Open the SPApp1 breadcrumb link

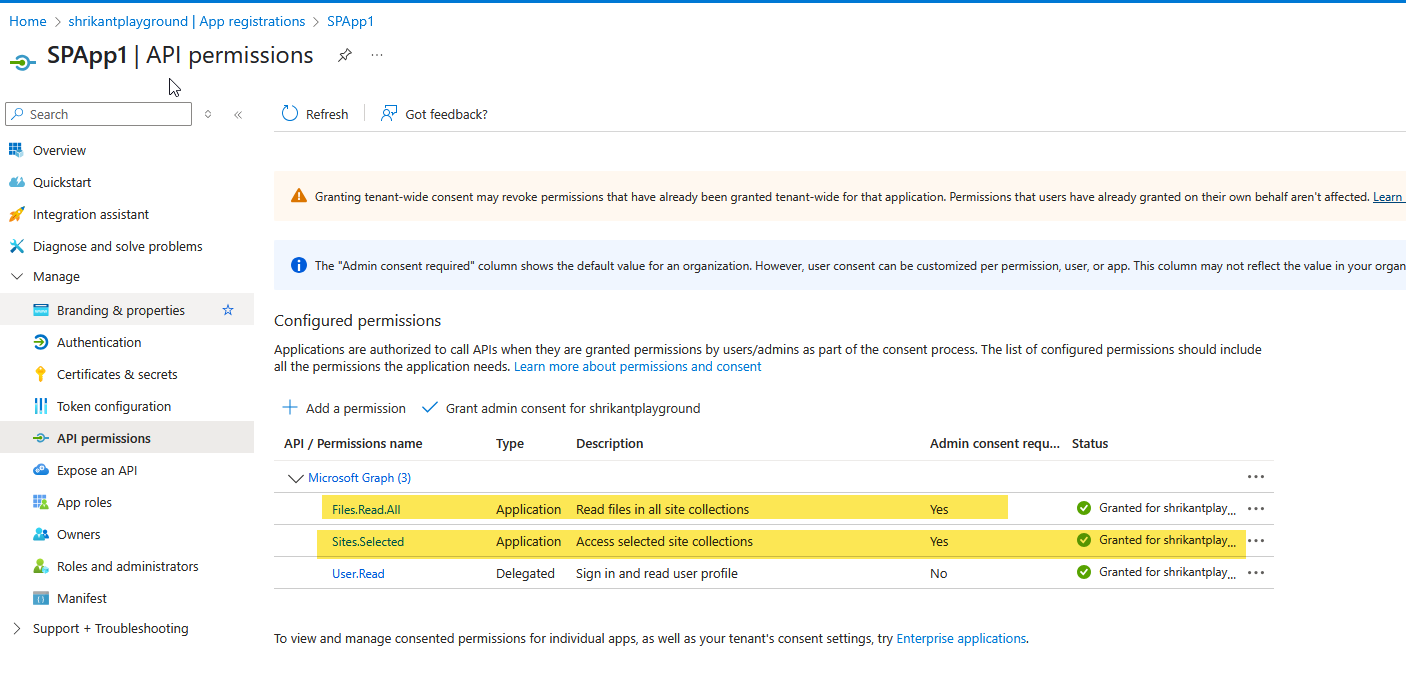click(x=350, y=21)
